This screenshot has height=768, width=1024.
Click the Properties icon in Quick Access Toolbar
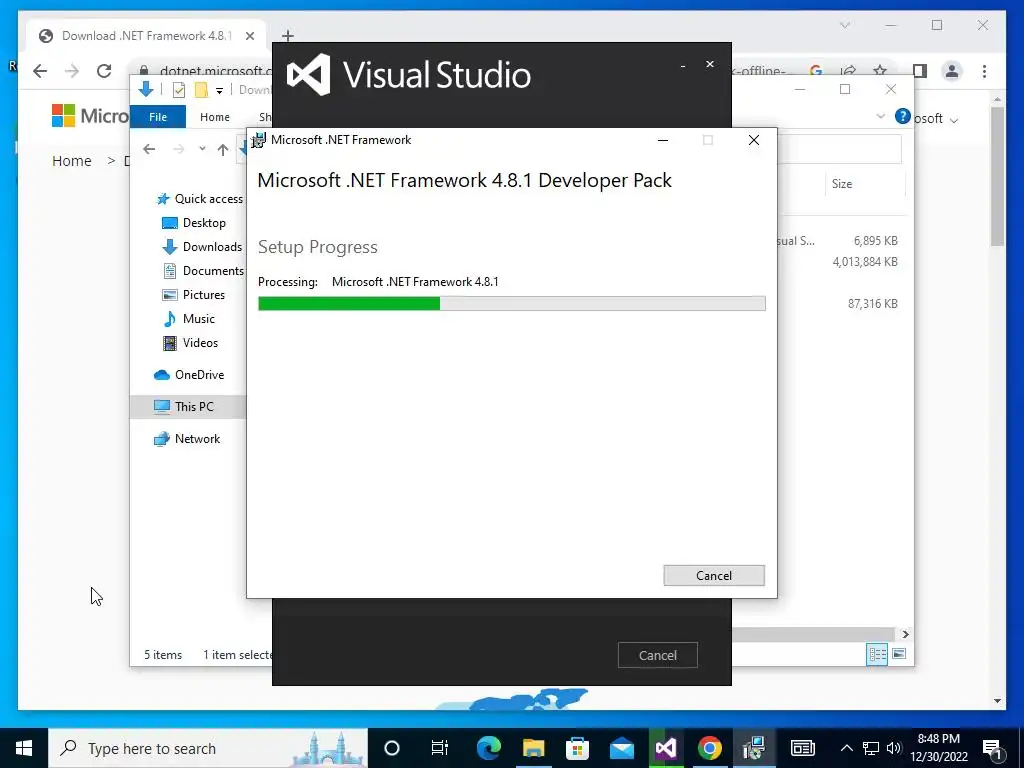(178, 90)
